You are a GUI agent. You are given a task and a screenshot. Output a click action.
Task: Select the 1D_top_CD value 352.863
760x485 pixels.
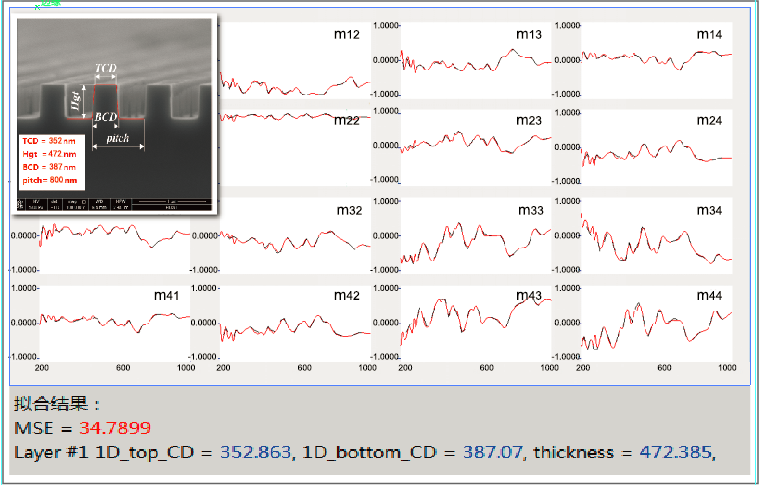256,452
